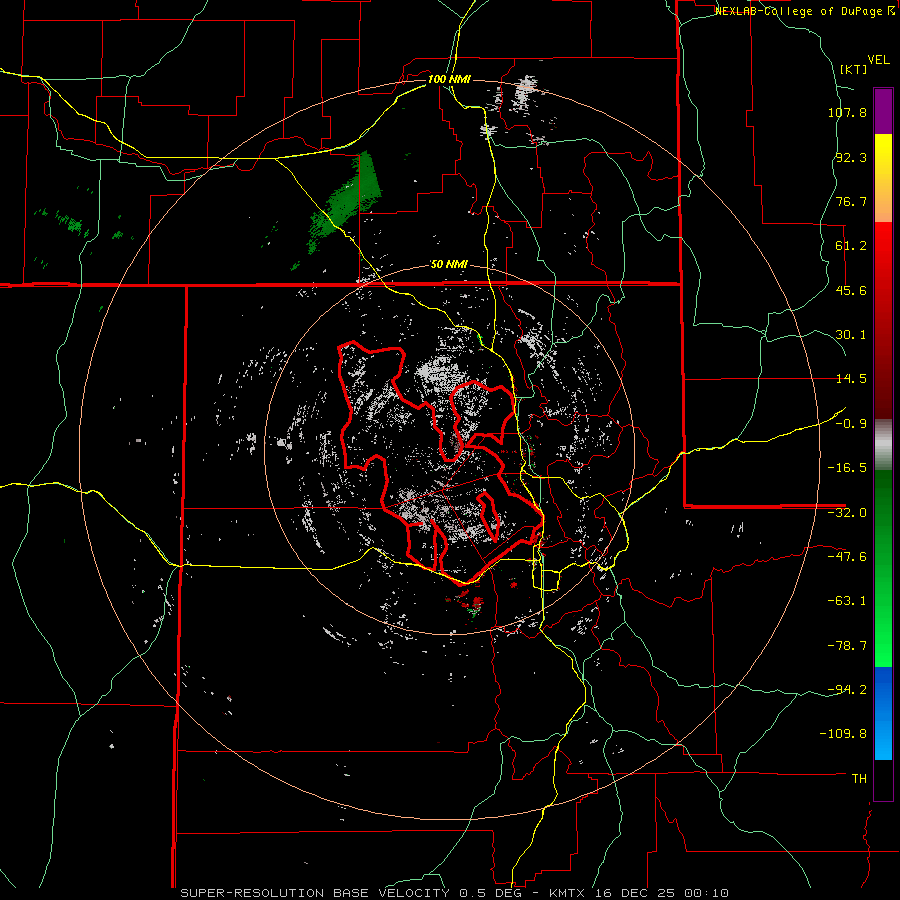Click the red segment of the color bar
Image resolution: width=900 pixels, height=900 pixels.
click(883, 320)
